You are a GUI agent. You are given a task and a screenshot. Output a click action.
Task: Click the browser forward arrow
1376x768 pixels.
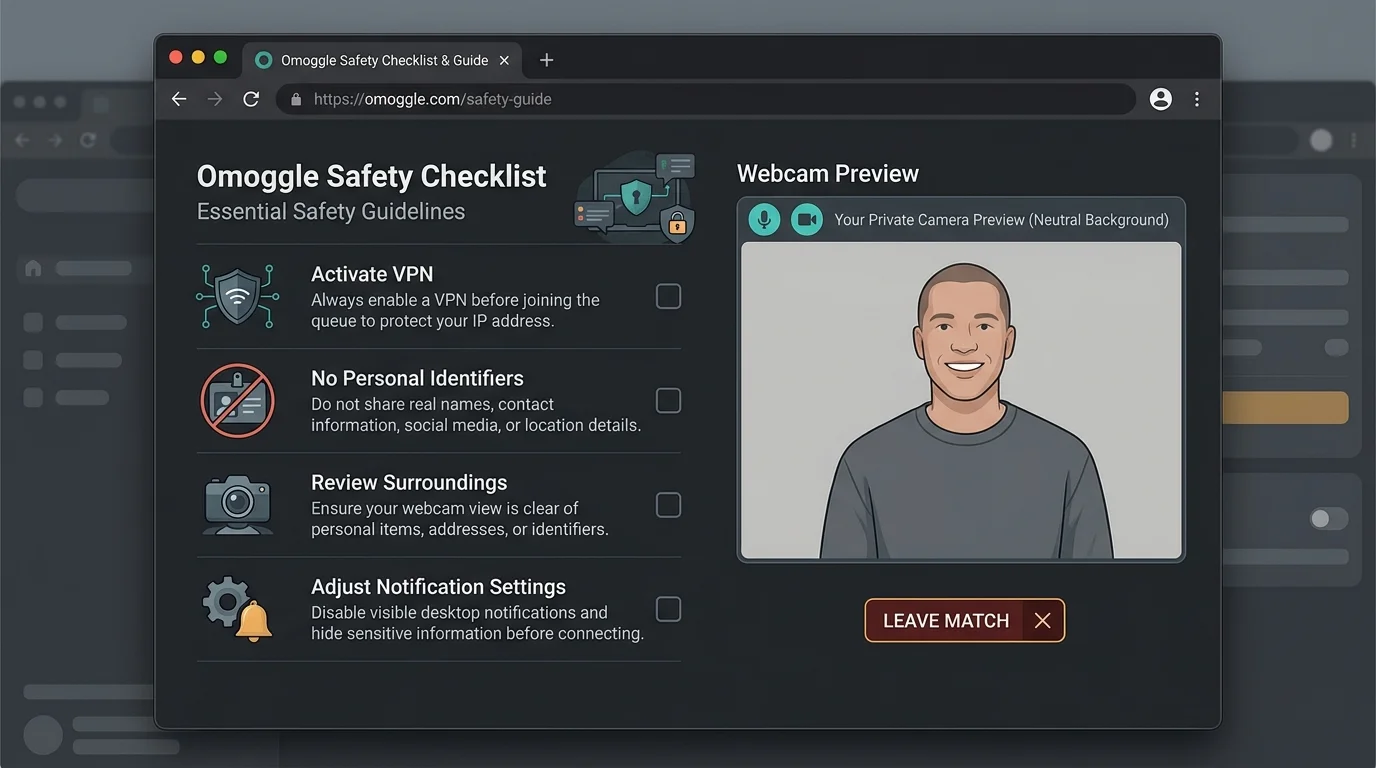[215, 99]
